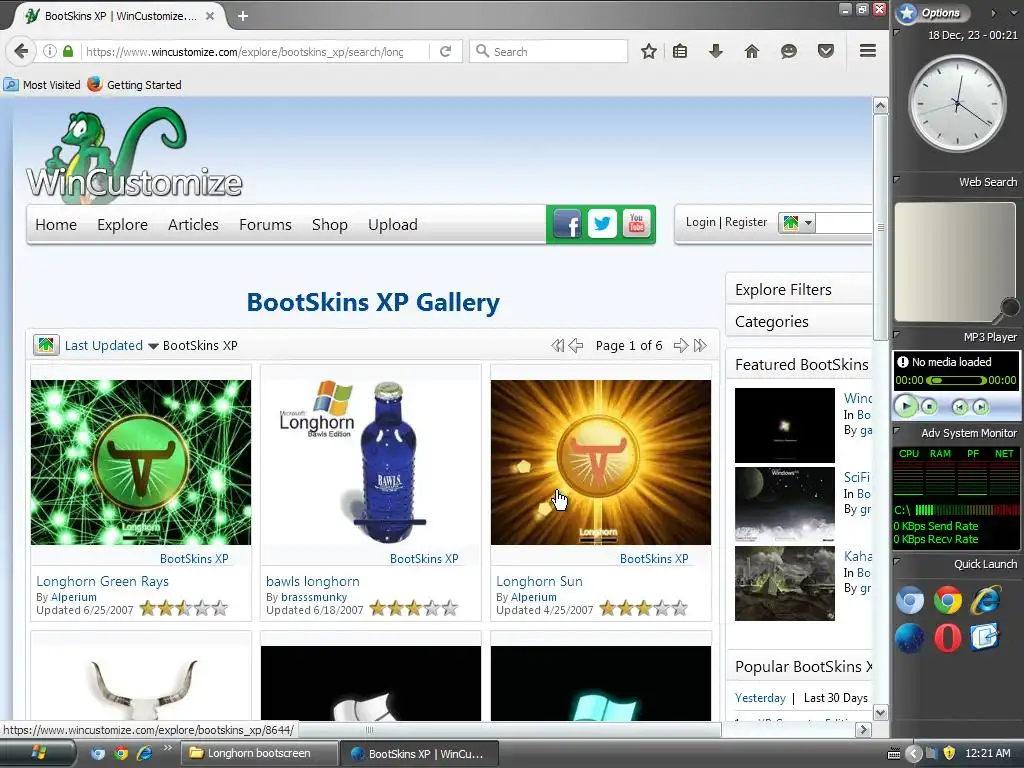Open the Most Visited bookmarks folder
This screenshot has height=768, width=1024.
click(x=42, y=85)
